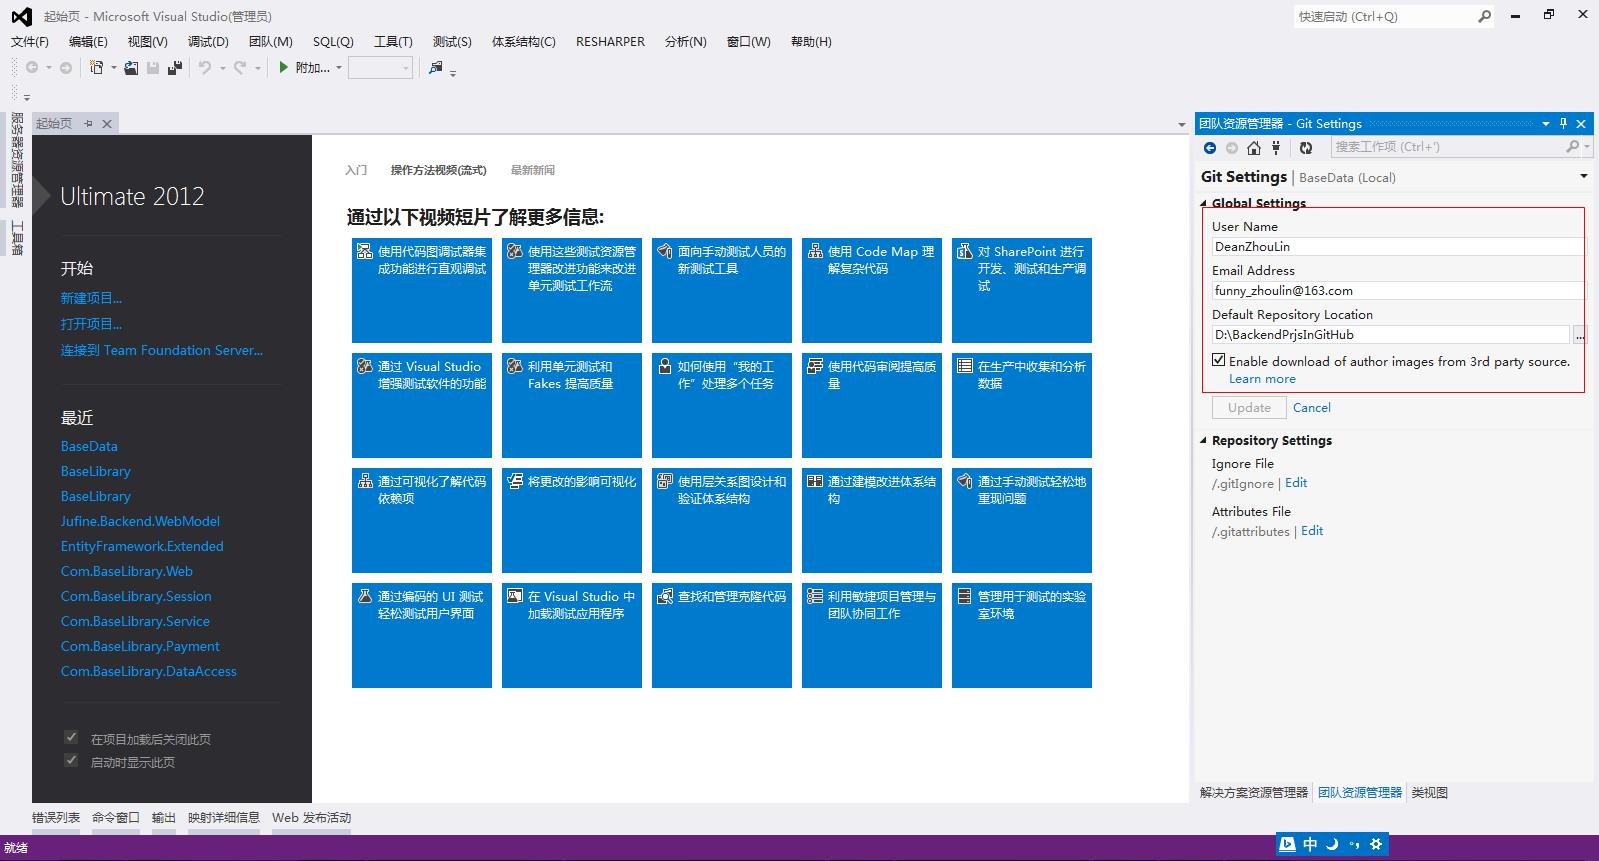Click the IME moon icon in language bar
This screenshot has width=1599, height=861.
[1332, 844]
